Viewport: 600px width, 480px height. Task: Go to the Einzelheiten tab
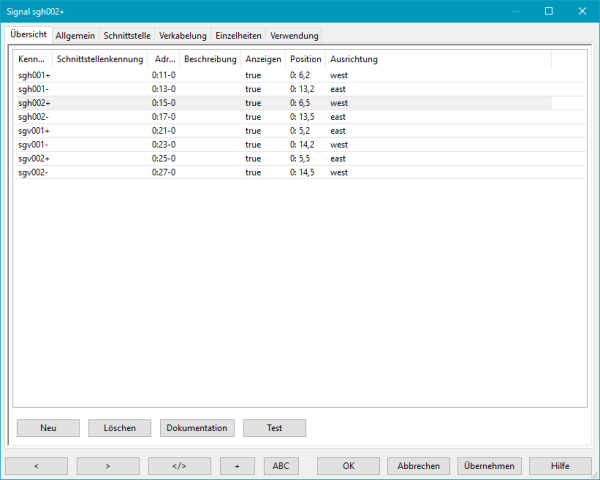click(x=238, y=36)
